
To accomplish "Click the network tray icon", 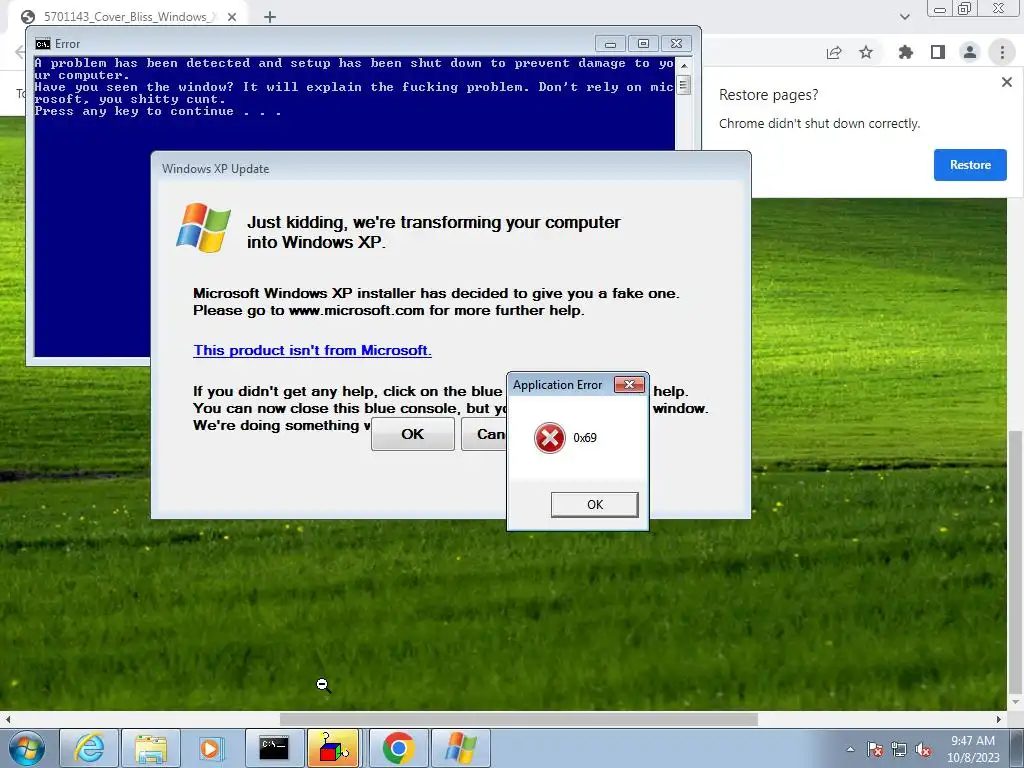I will click(x=899, y=749).
